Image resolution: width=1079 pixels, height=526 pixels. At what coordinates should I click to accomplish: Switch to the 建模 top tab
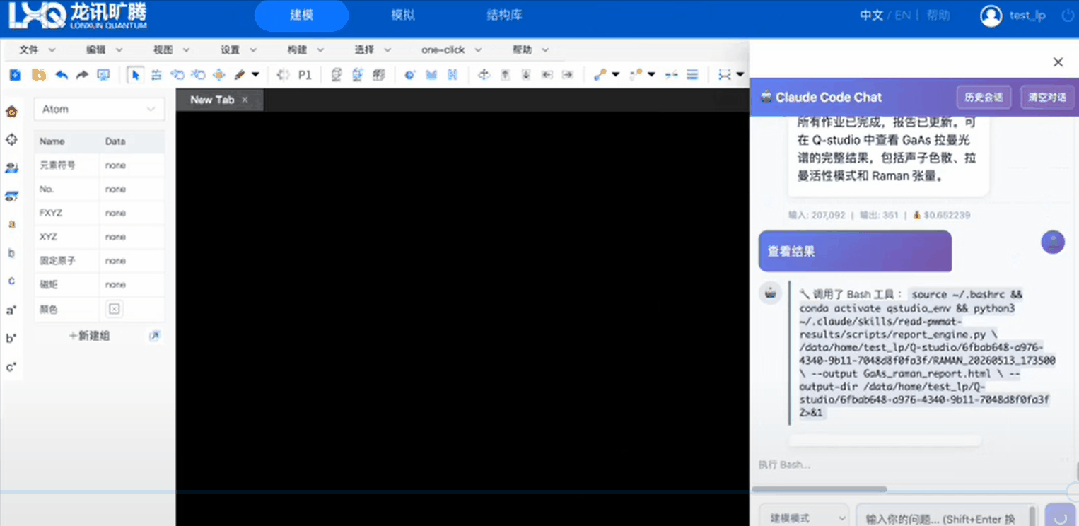301,16
